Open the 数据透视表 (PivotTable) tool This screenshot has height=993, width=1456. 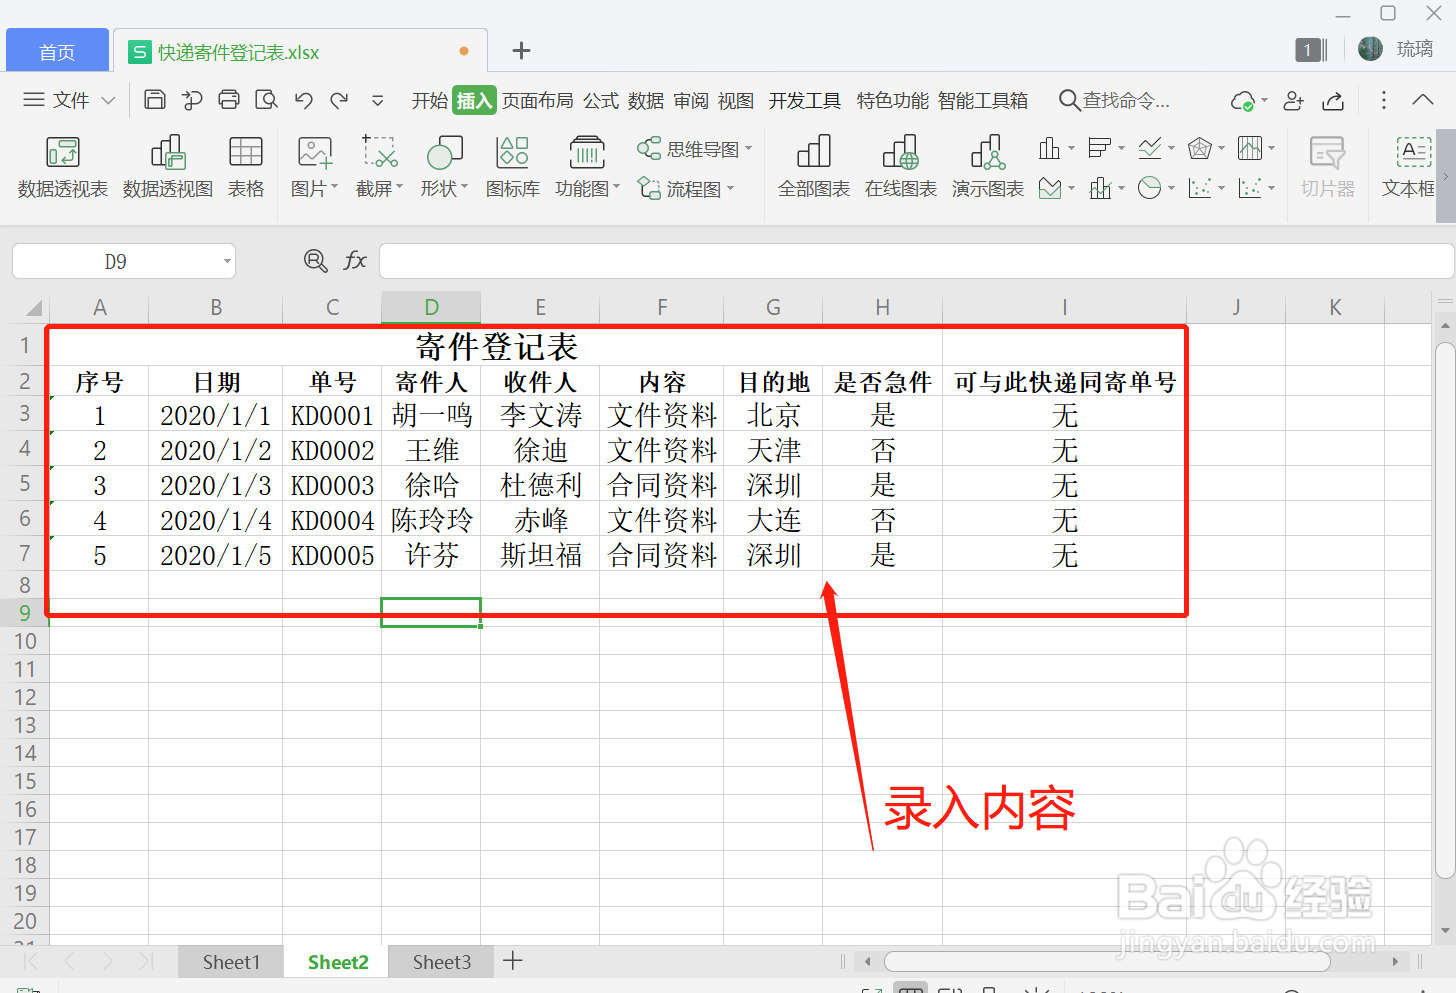click(62, 166)
